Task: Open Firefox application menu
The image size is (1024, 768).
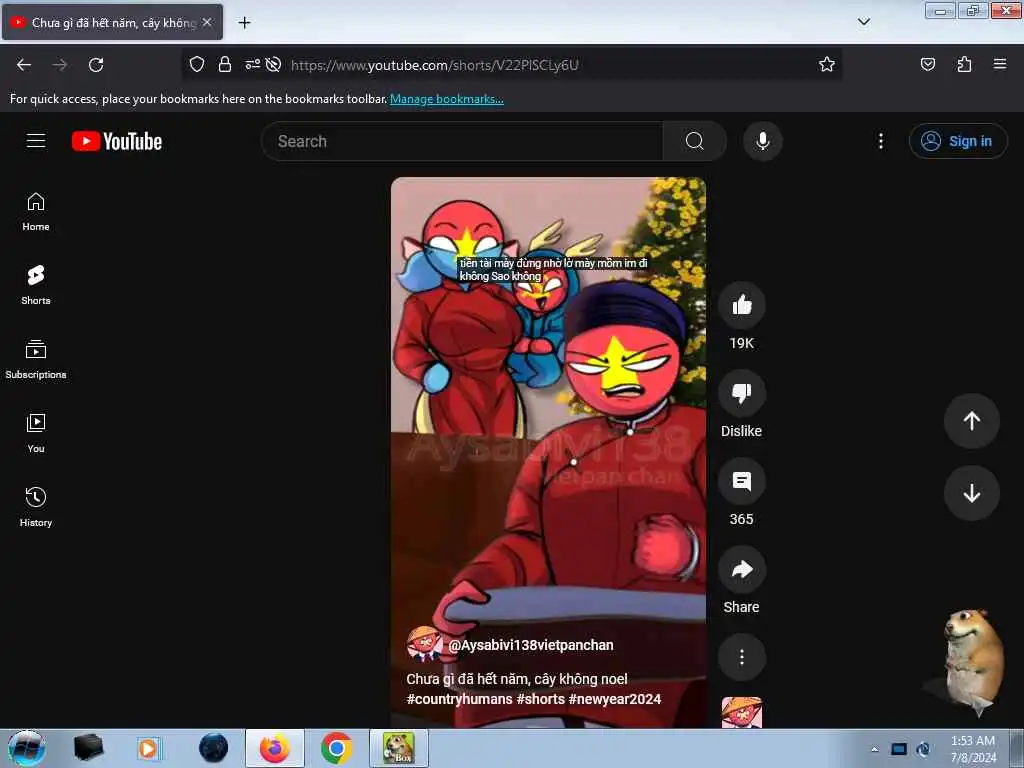Action: 1000,64
